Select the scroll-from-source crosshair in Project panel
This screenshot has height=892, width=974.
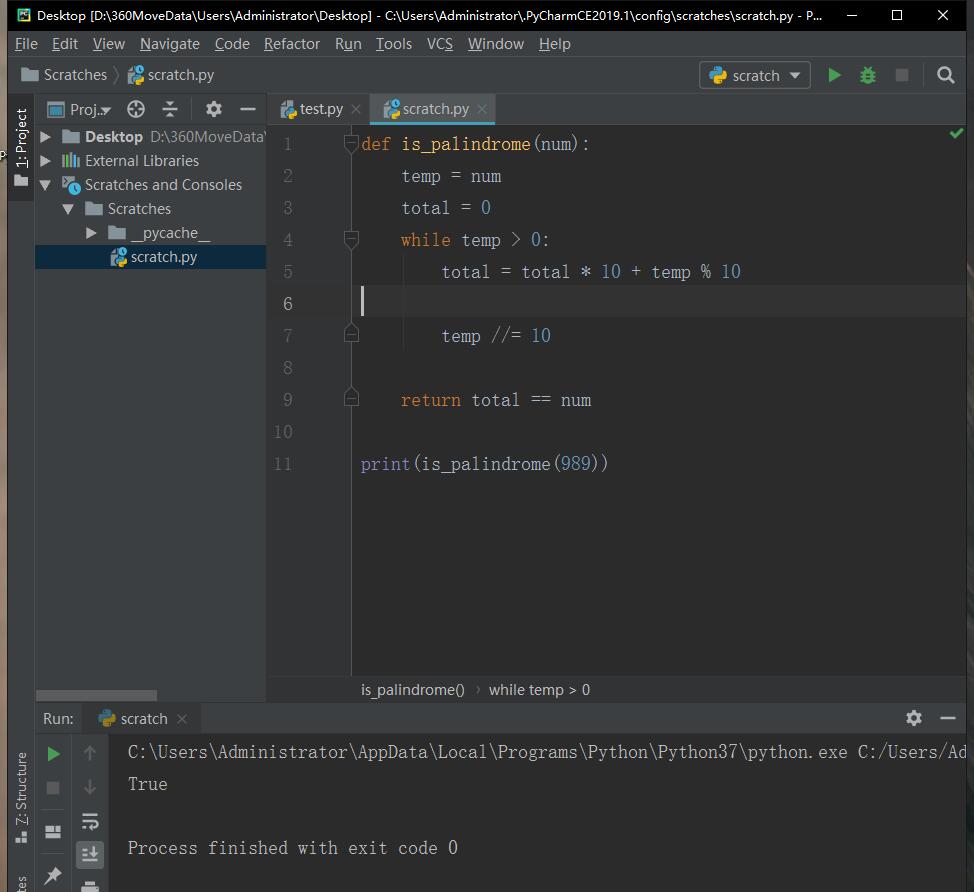(x=136, y=108)
